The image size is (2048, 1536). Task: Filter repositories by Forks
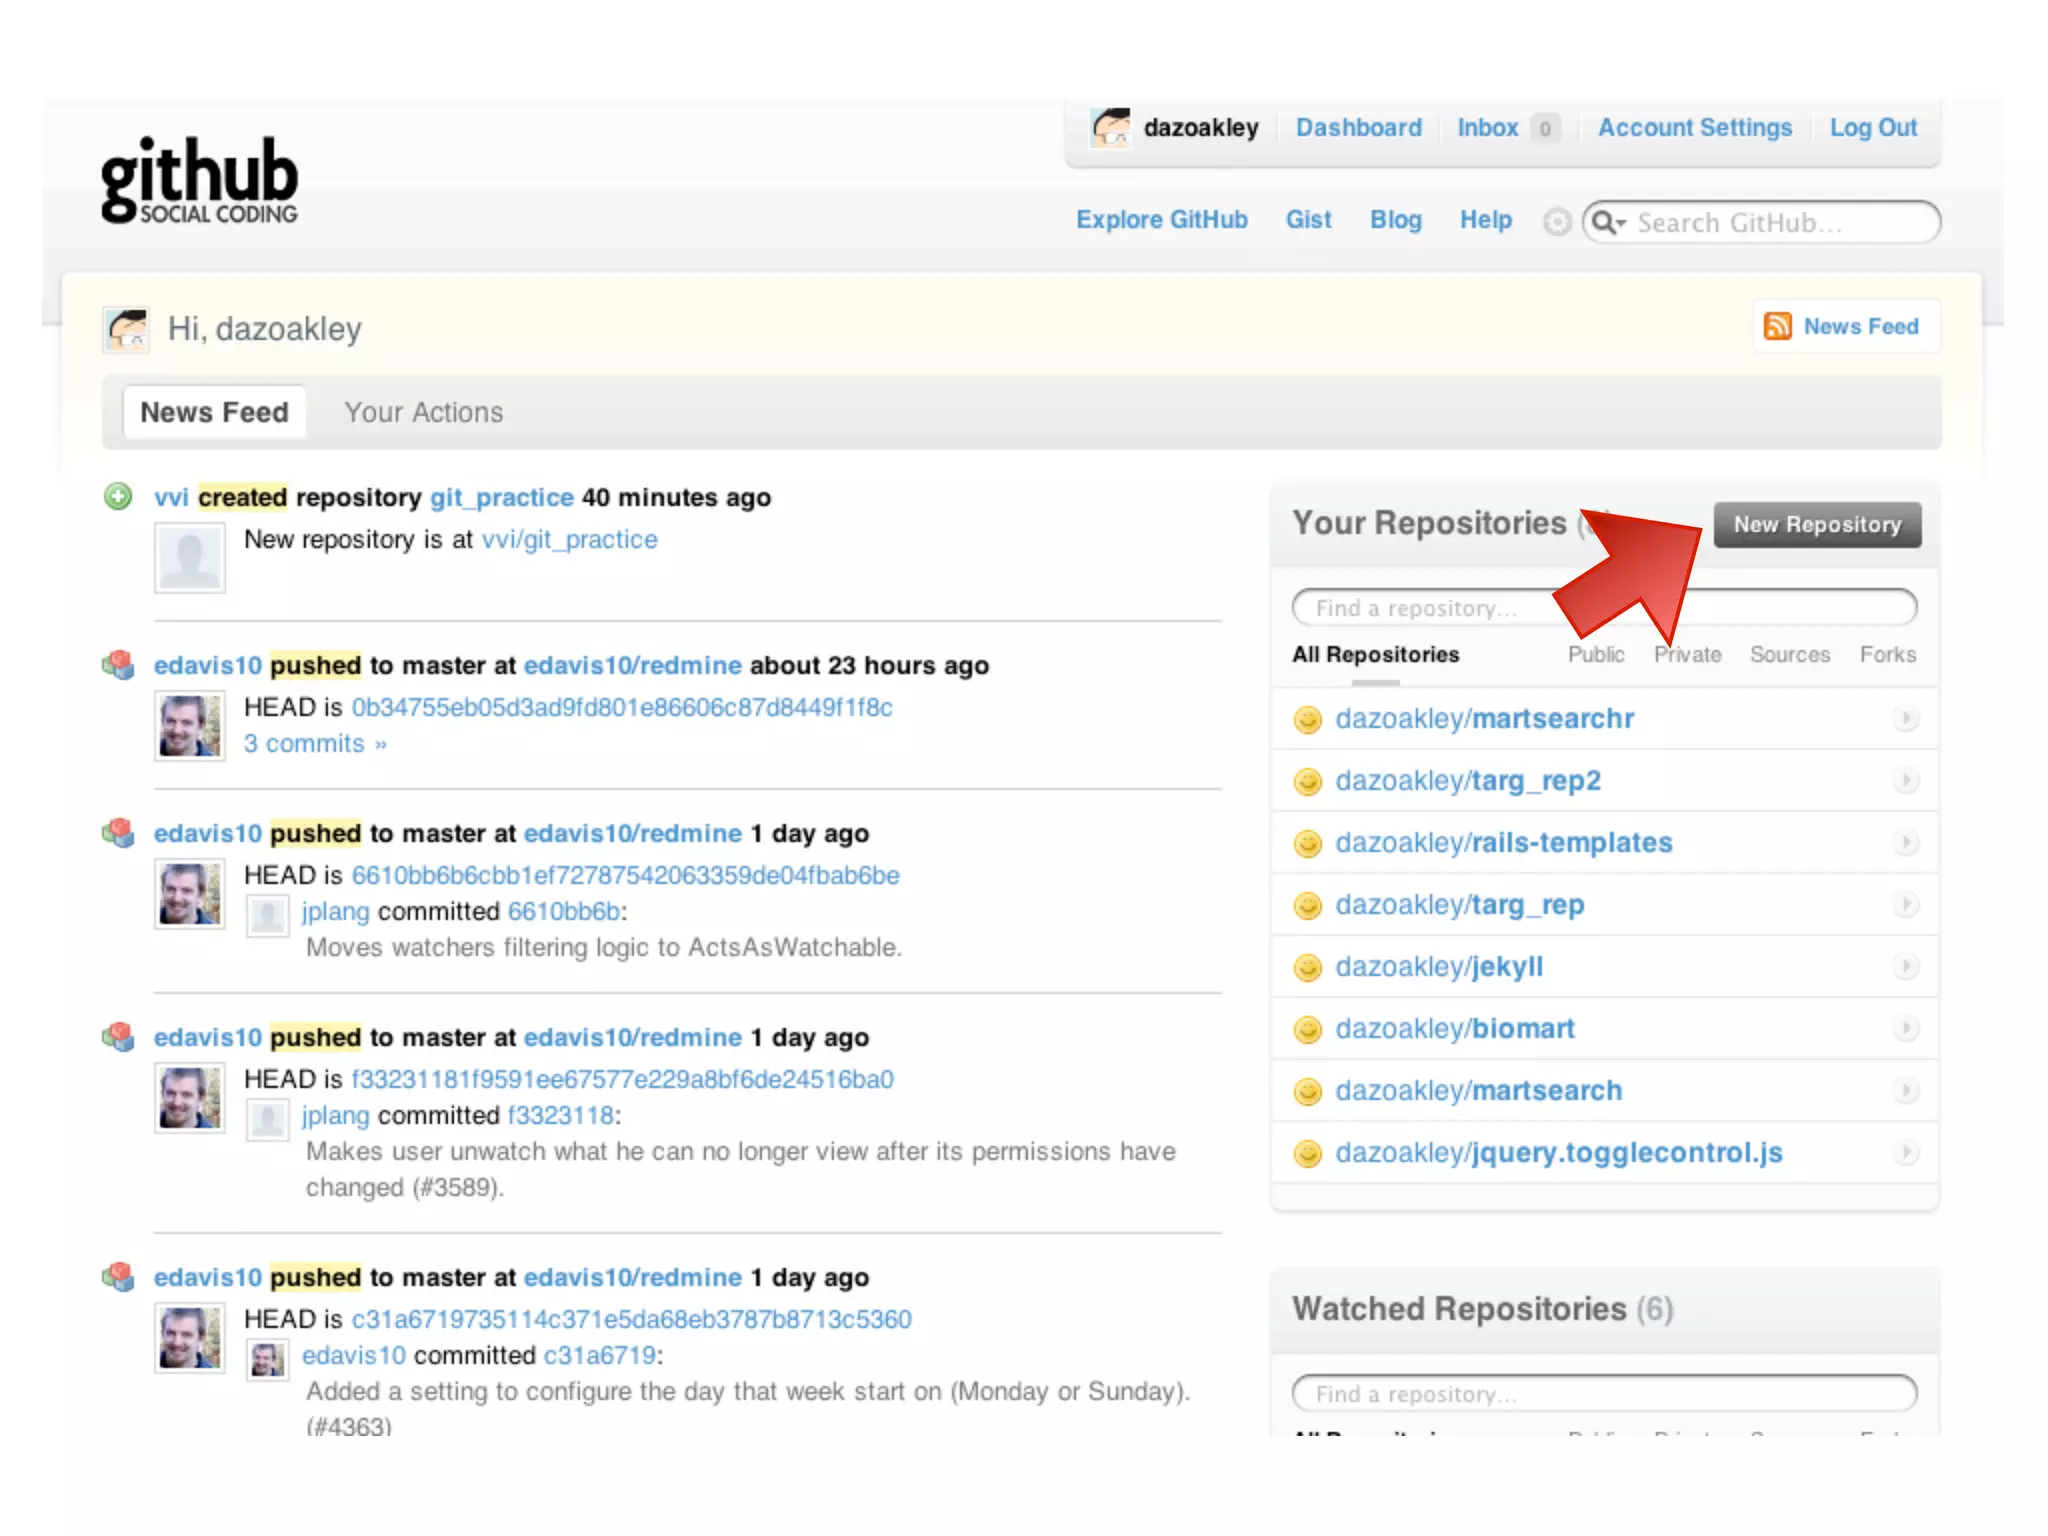[1887, 654]
